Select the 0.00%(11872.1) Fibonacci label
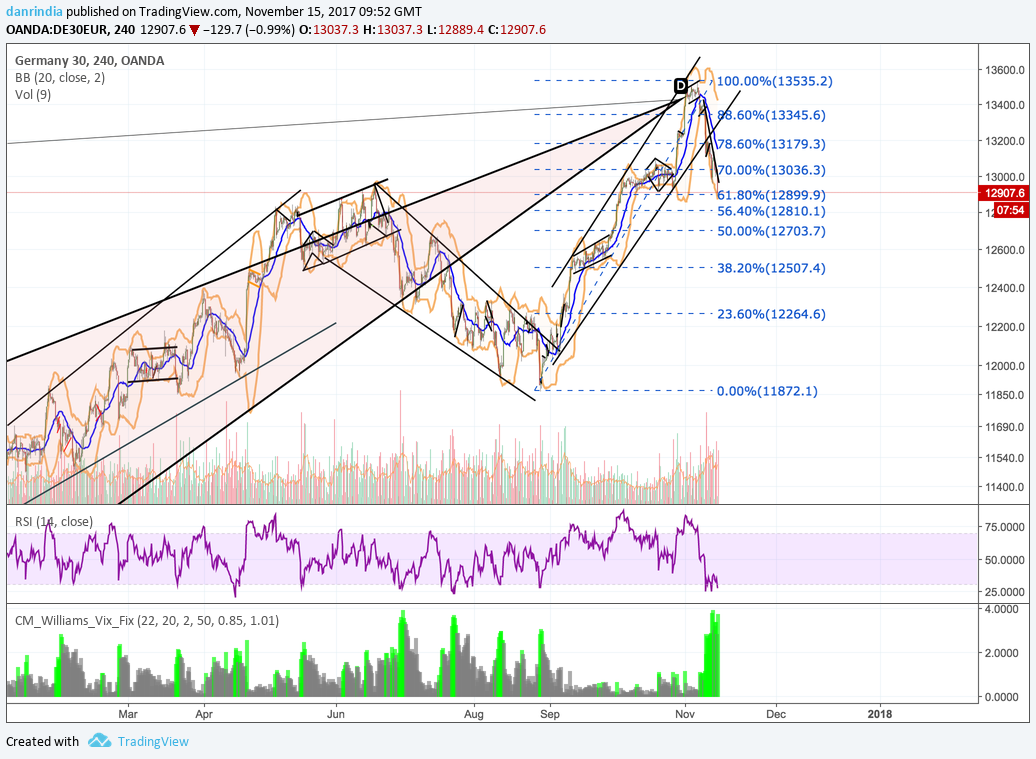 [767, 391]
